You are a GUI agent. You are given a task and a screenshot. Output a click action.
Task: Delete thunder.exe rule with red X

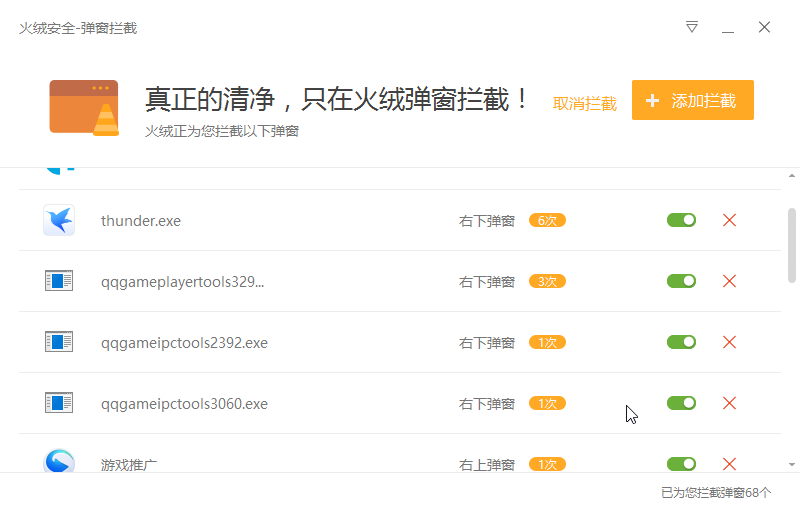[729, 220]
